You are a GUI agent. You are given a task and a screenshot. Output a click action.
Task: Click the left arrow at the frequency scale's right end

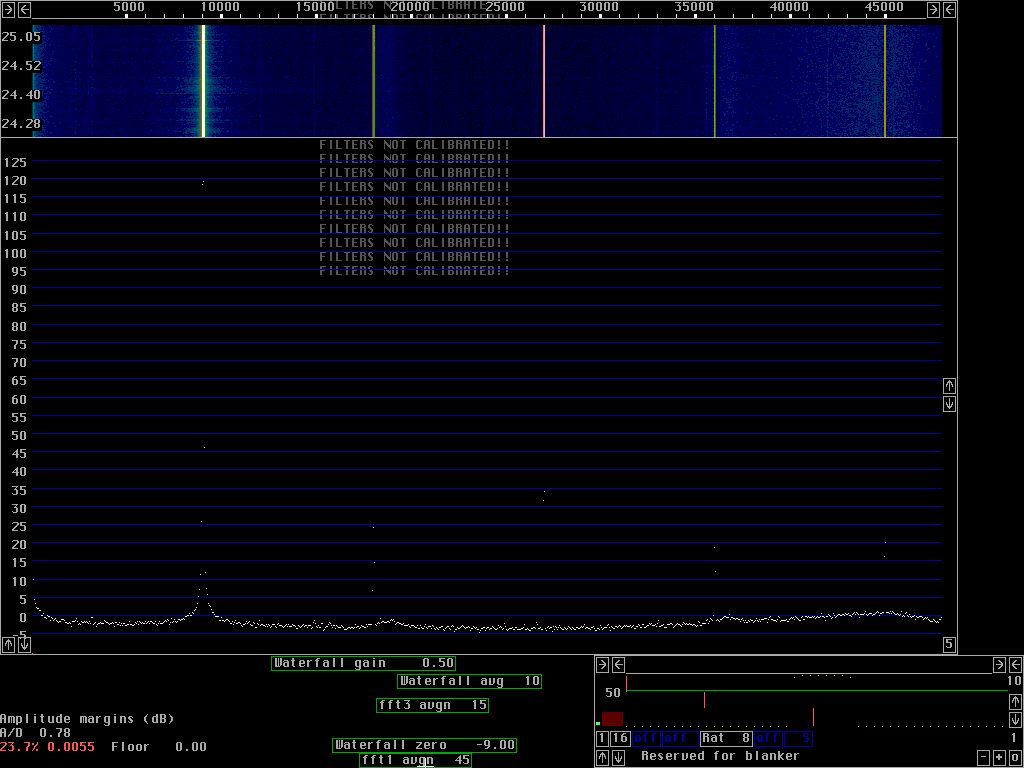tap(949, 9)
